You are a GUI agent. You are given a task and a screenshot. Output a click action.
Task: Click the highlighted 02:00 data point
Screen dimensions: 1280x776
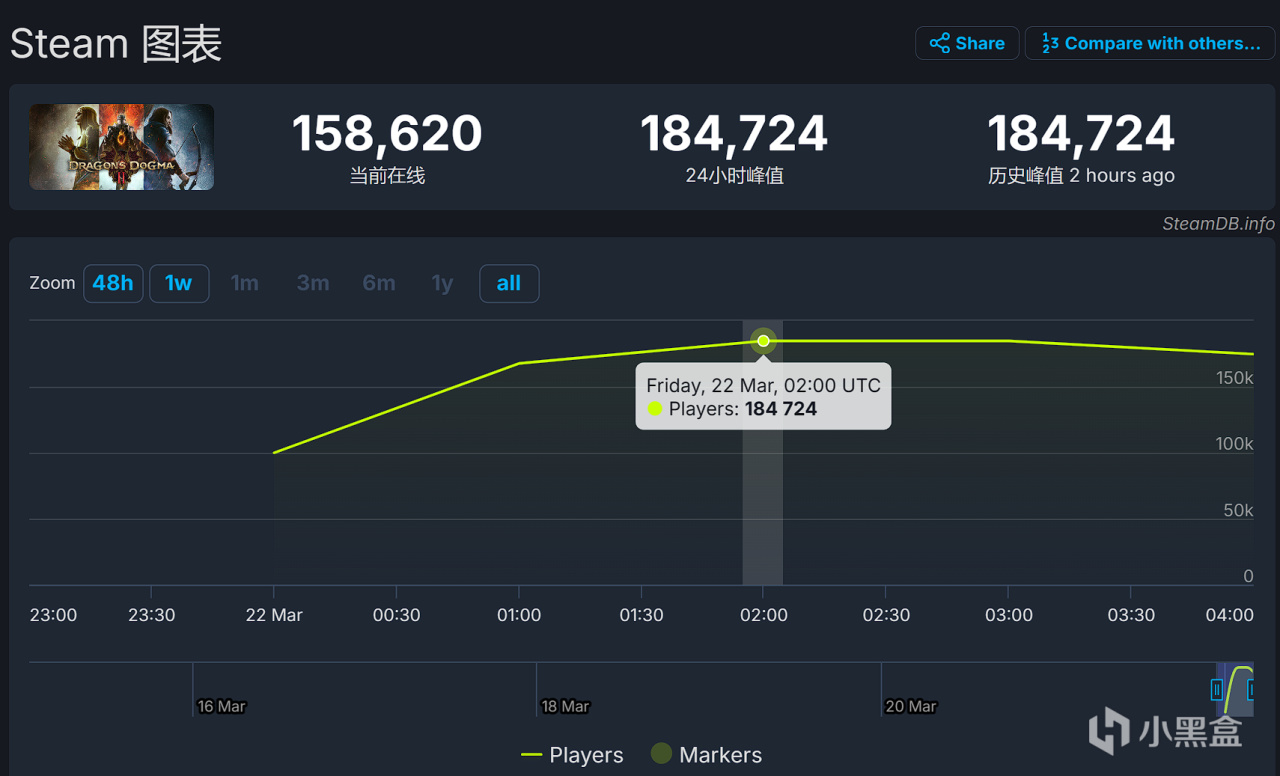pyautogui.click(x=763, y=341)
